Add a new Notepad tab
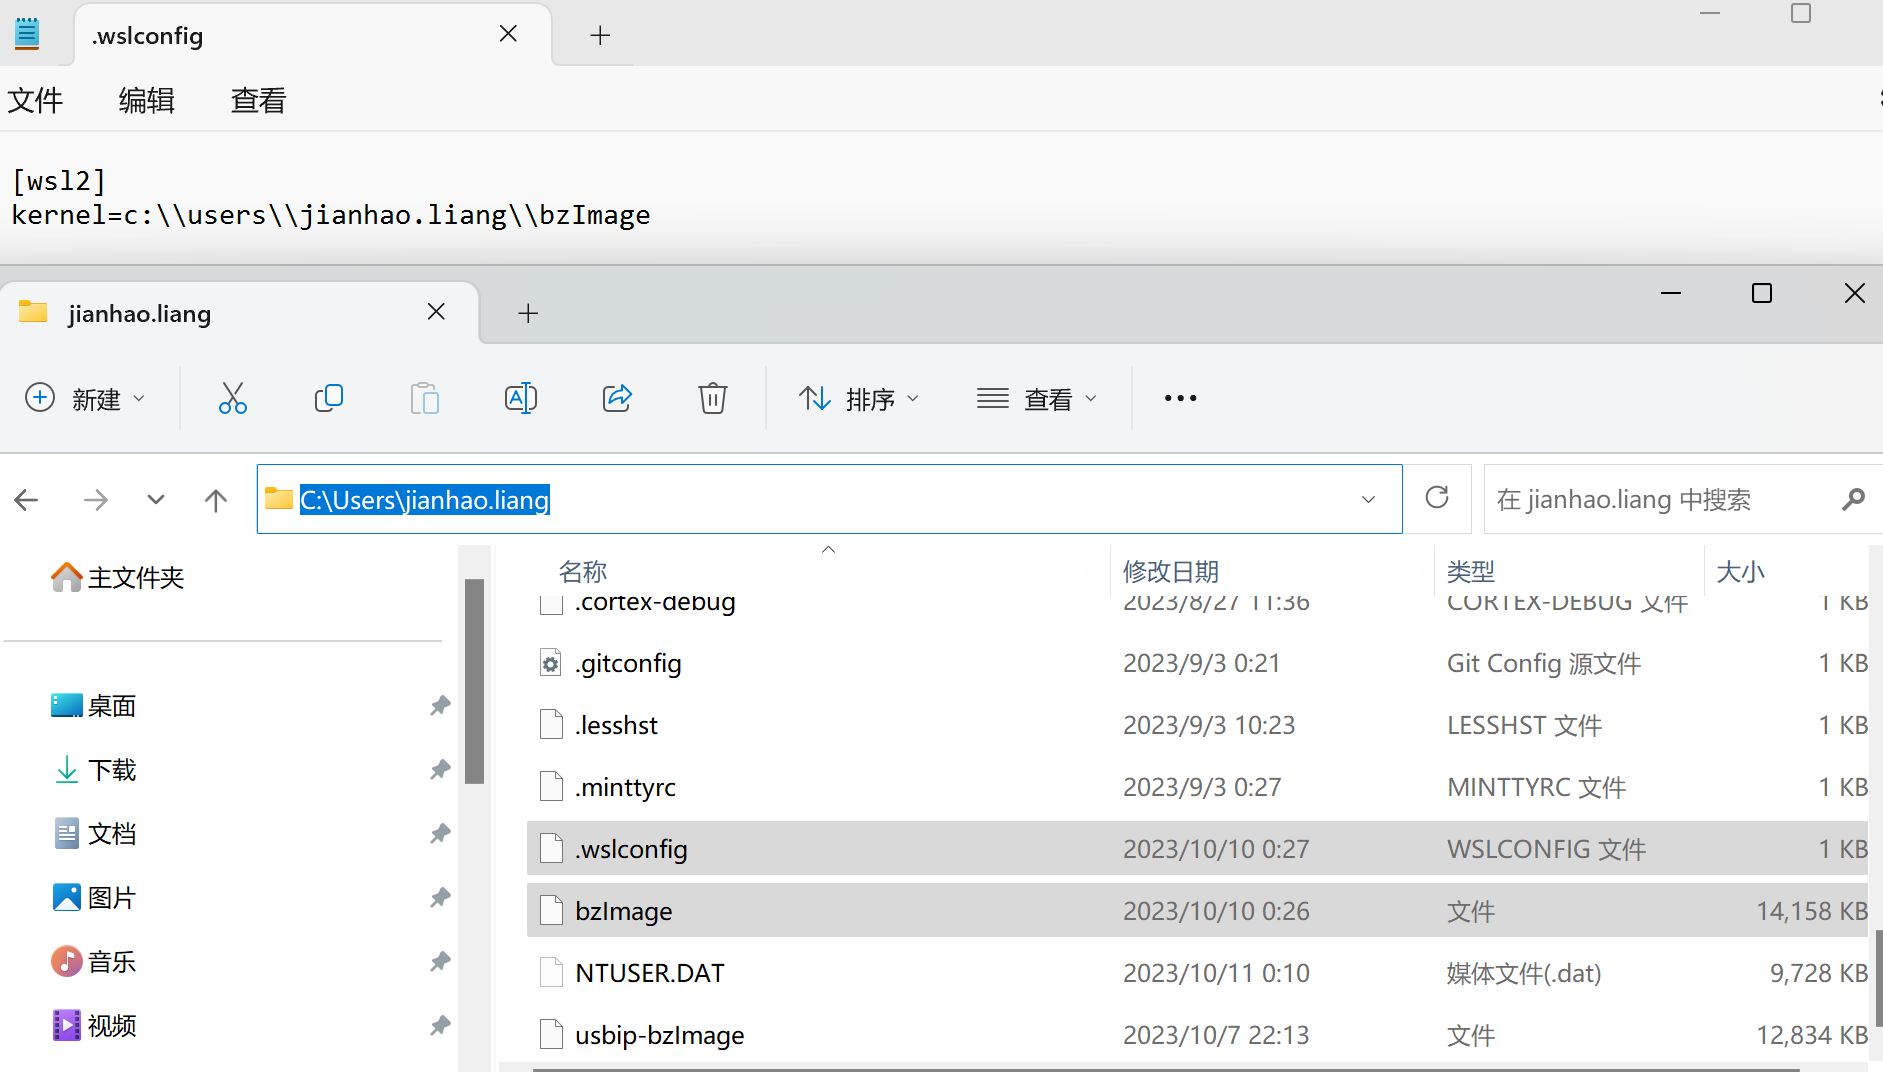 pyautogui.click(x=600, y=35)
